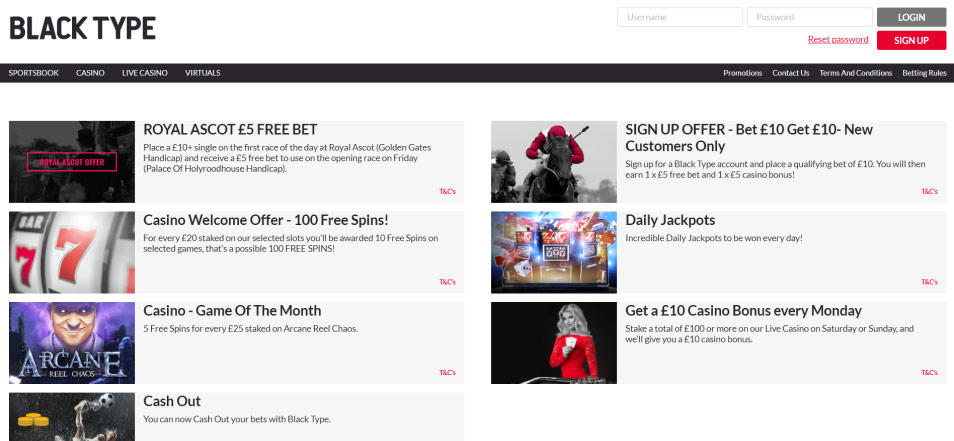
Task: Click 'Stake a total of £100 or more' text
Action: click(x=770, y=334)
